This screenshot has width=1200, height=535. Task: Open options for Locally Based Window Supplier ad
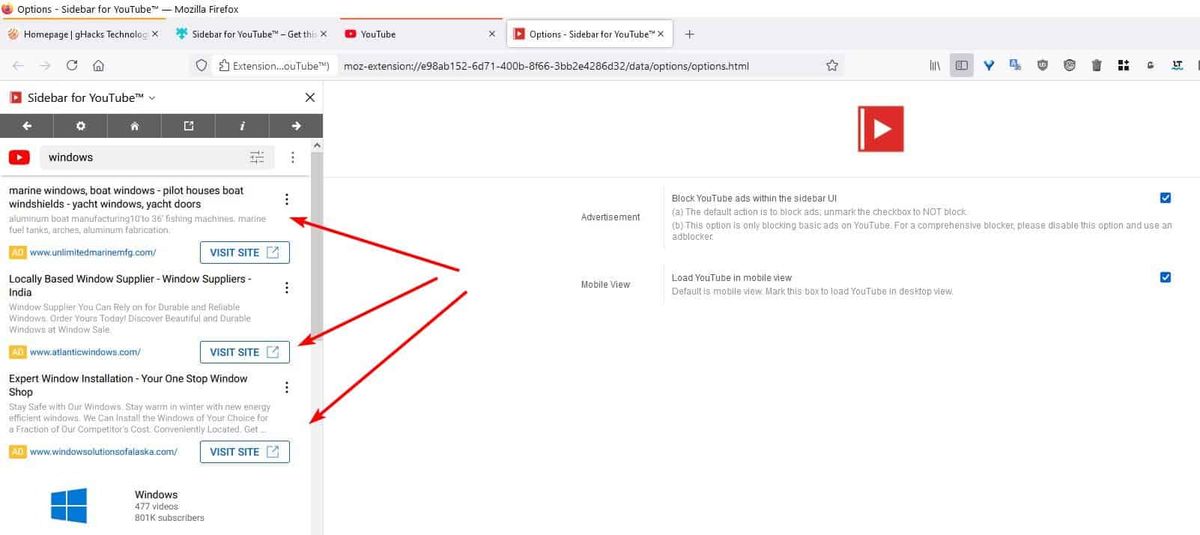pos(287,288)
